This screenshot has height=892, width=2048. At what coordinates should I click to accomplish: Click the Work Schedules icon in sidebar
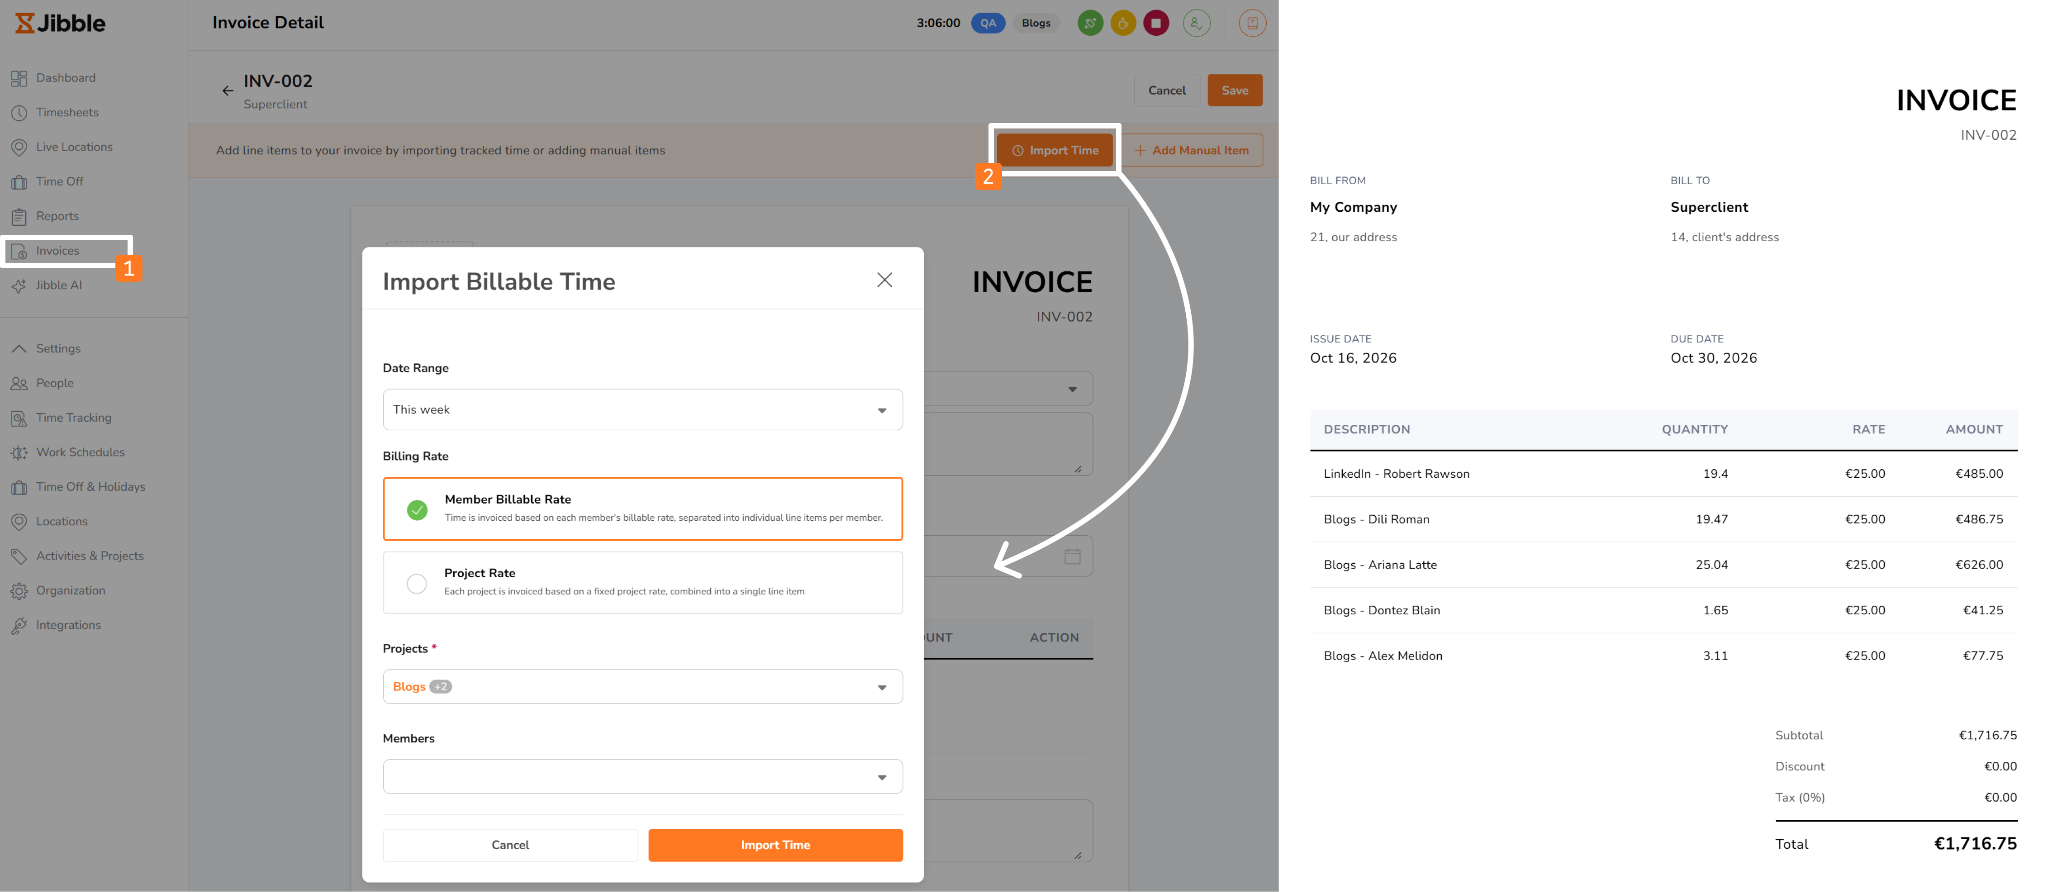19,453
